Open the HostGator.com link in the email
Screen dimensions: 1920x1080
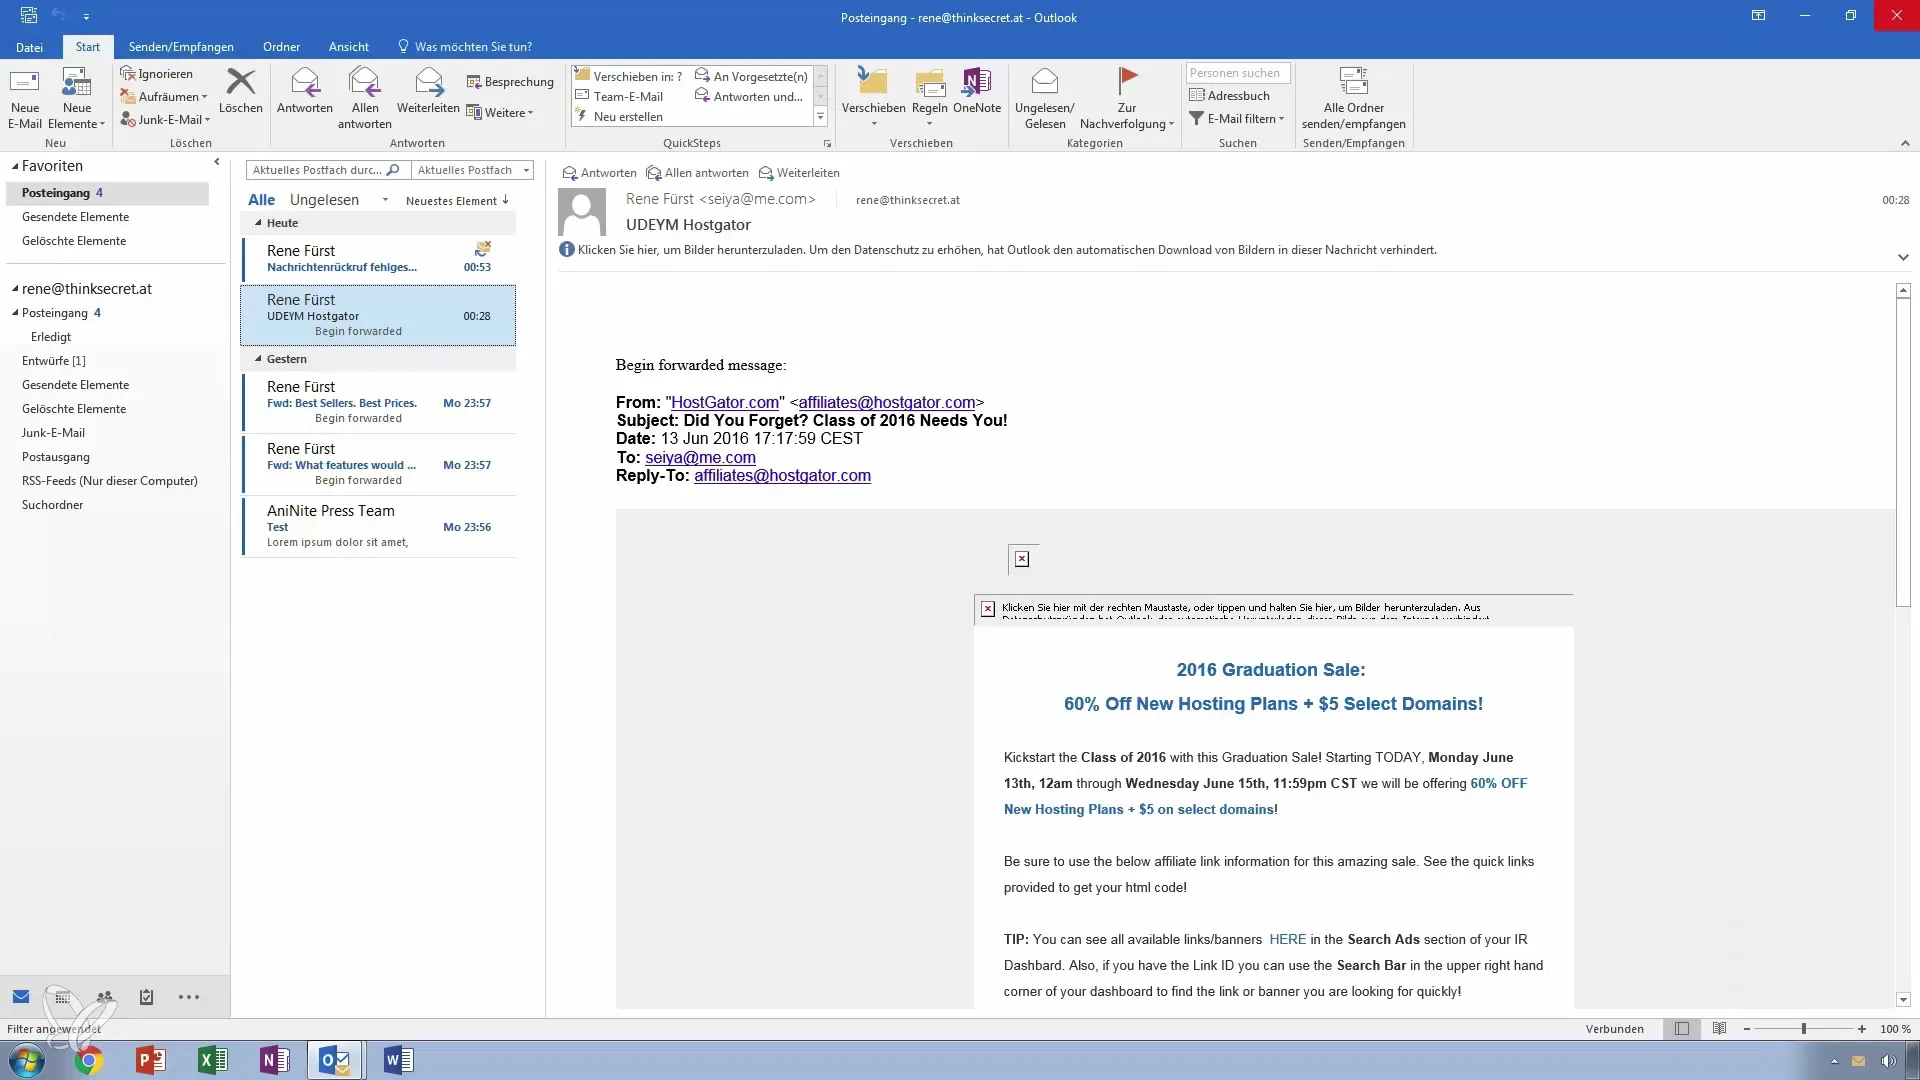725,402
